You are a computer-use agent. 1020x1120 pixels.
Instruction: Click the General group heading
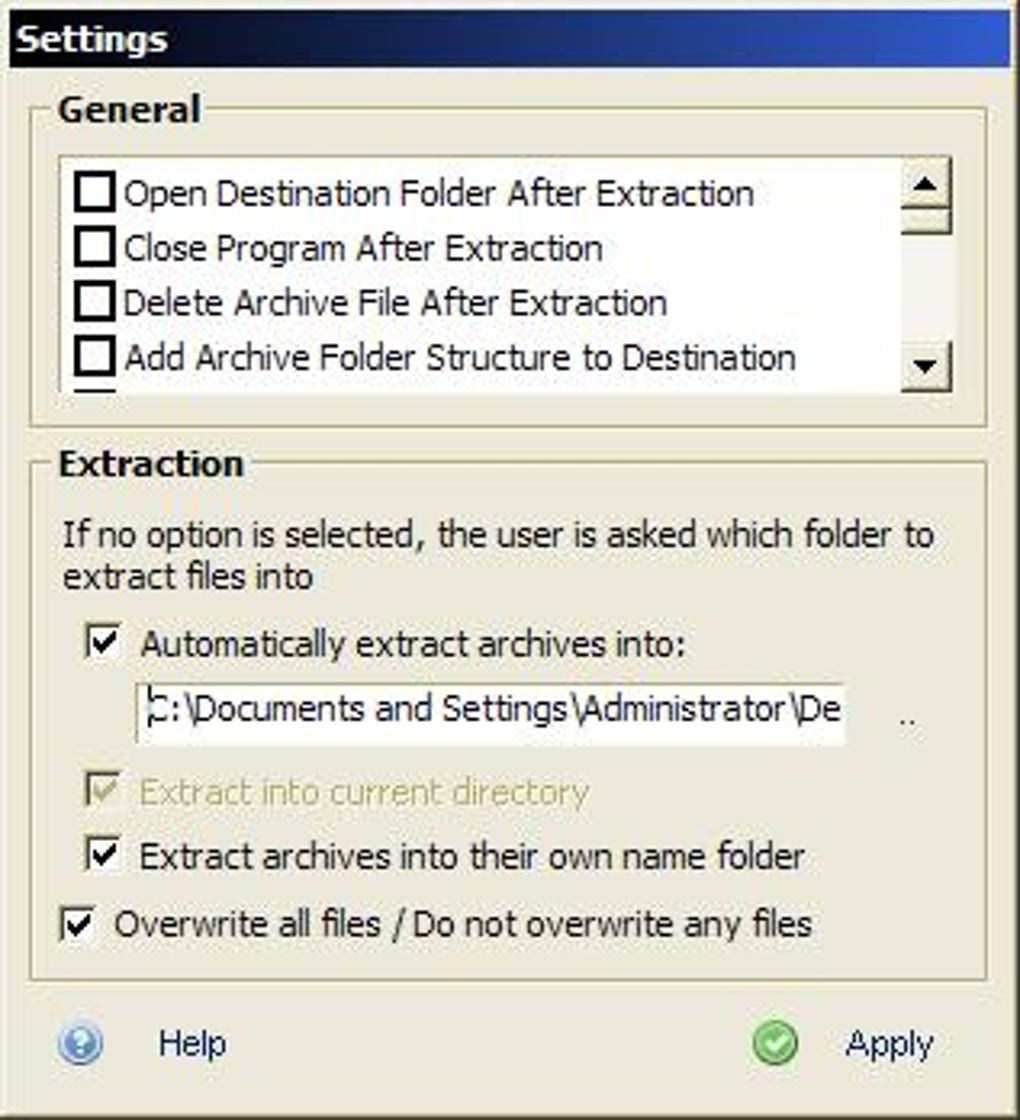129,110
